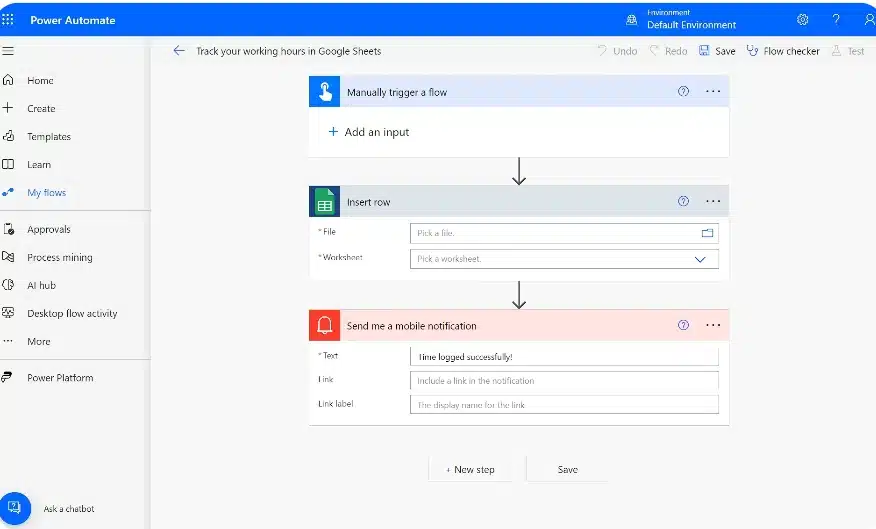
Task: Open Templates in sidebar
Action: pyautogui.click(x=49, y=136)
